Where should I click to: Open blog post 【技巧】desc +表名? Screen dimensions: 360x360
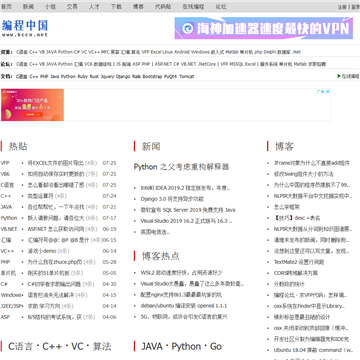click(297, 218)
